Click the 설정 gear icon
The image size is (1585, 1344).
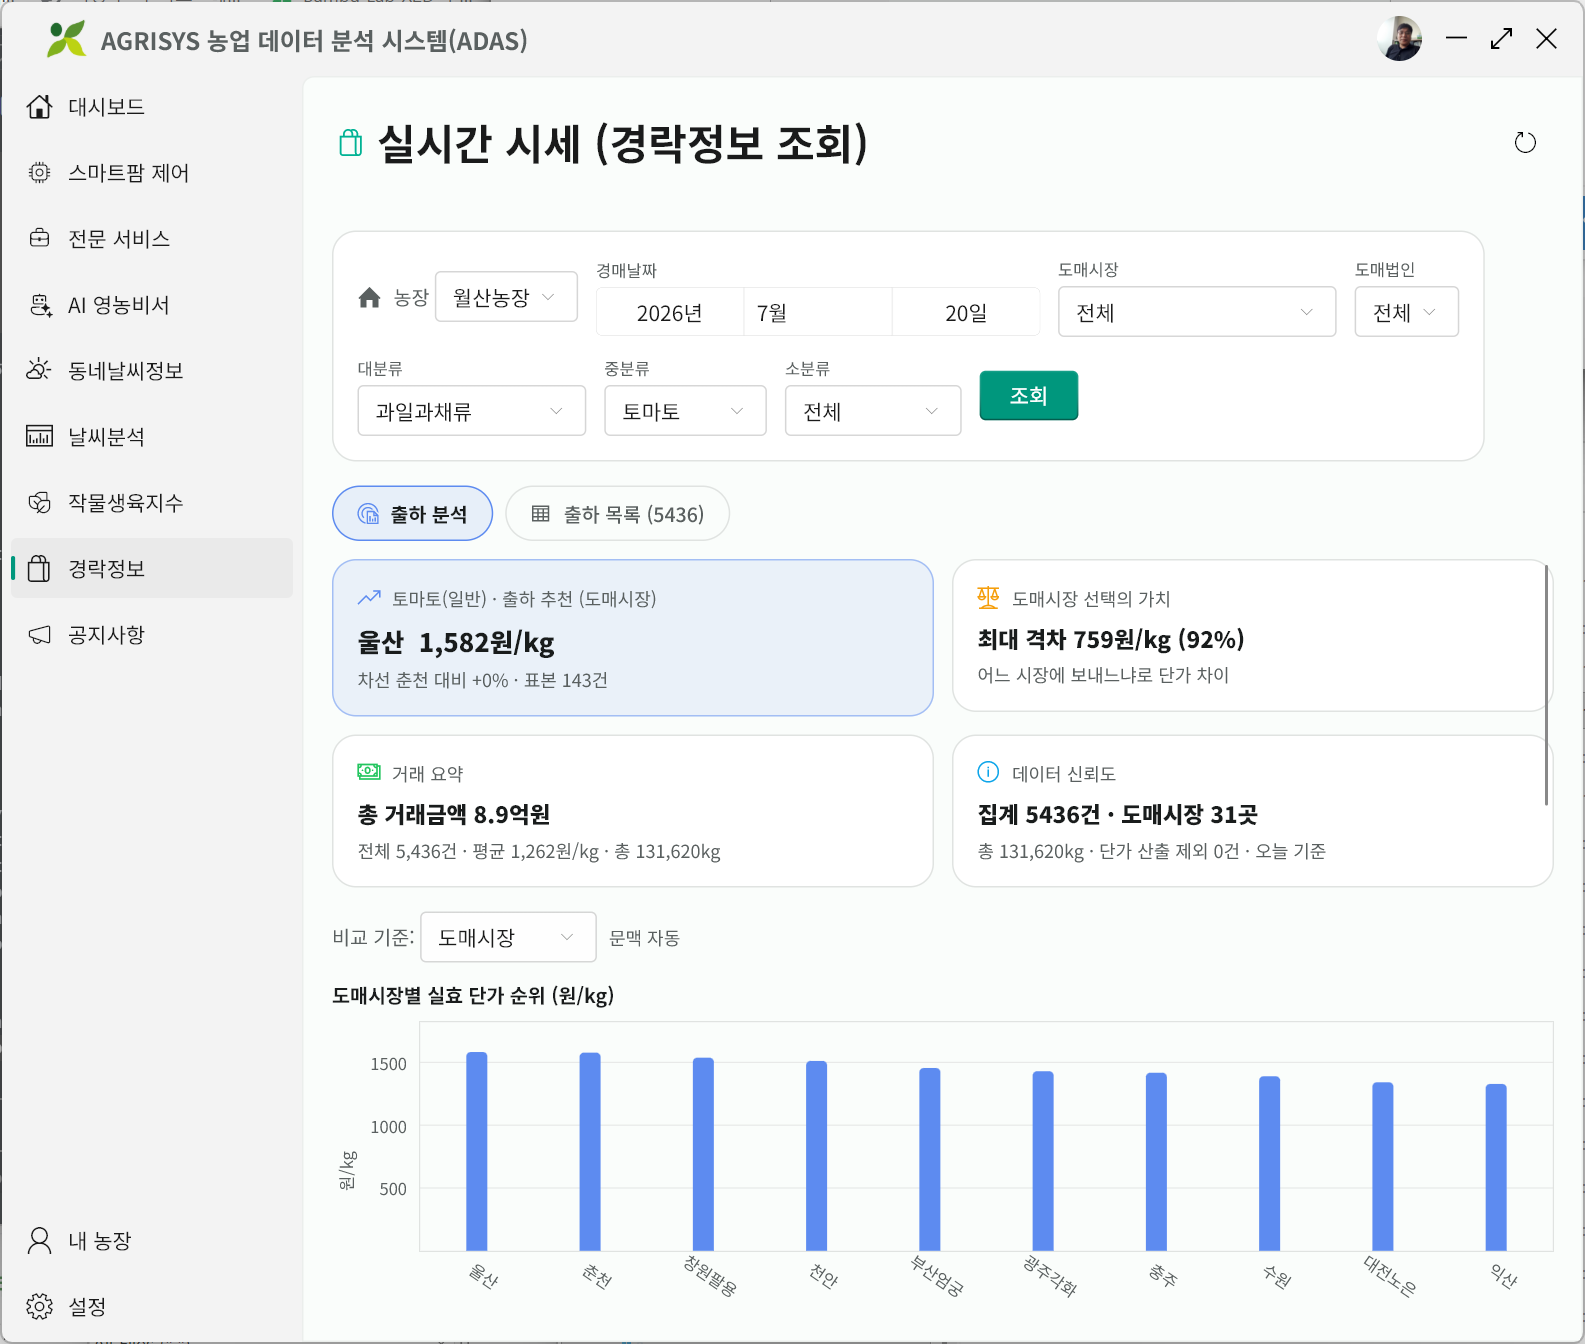click(39, 1307)
